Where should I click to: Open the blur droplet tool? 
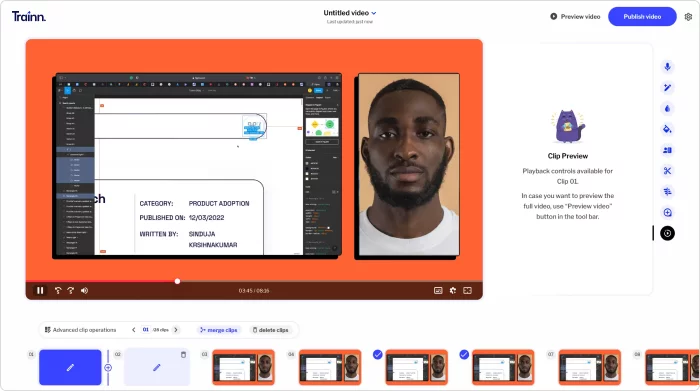[667, 108]
